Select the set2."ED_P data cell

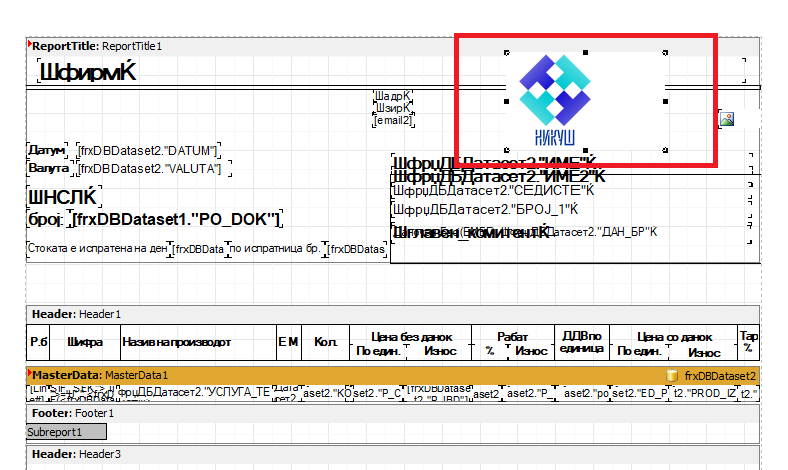coord(640,393)
